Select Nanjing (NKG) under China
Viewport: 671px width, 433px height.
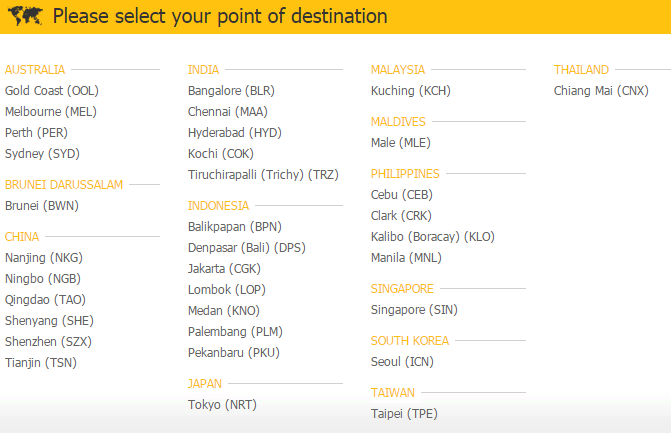pos(44,258)
